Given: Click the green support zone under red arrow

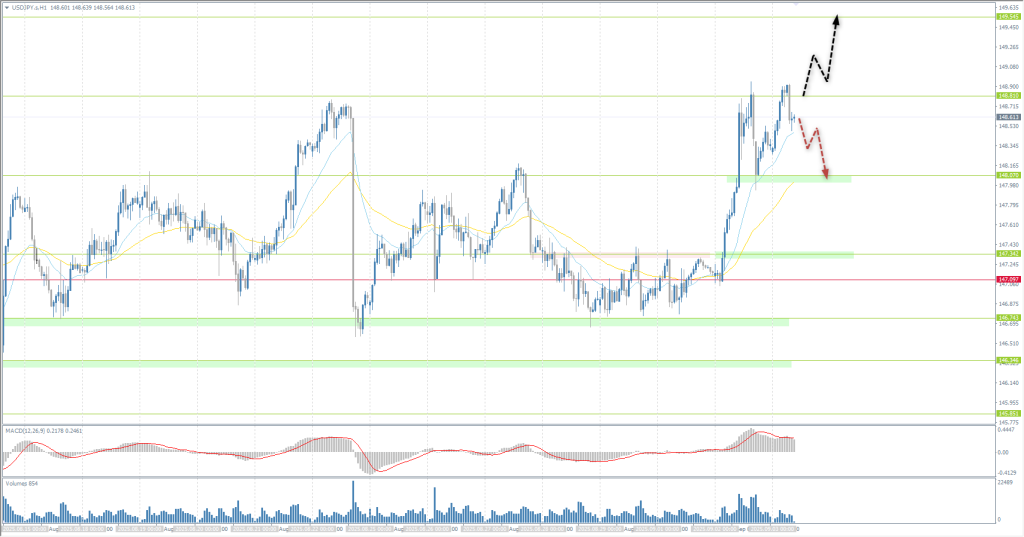Looking at the screenshot, I should 790,178.
